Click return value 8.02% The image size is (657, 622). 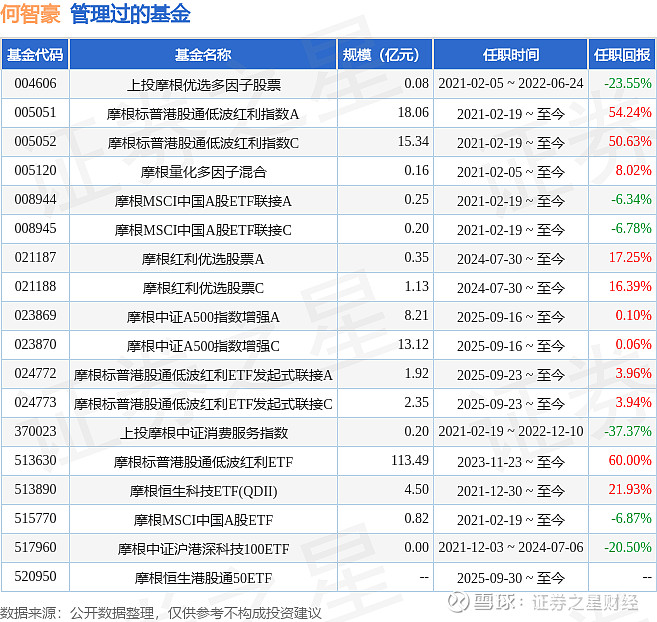point(633,170)
